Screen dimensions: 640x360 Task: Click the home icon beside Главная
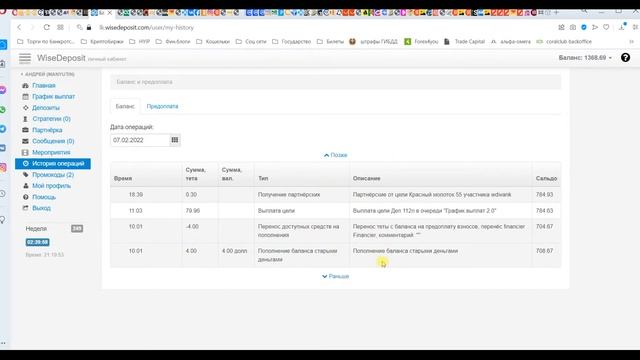point(25,85)
